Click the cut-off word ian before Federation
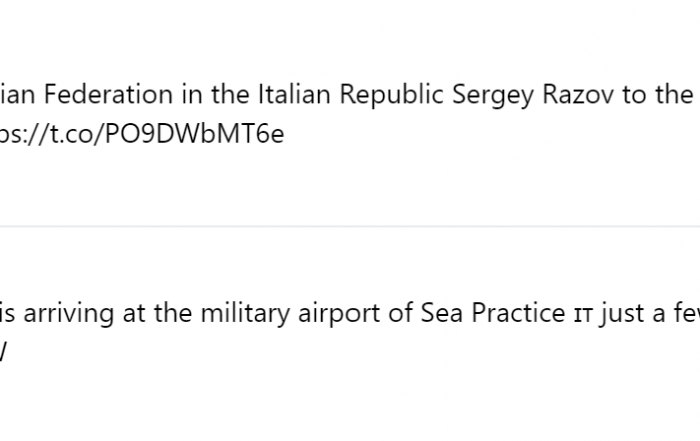 click(x=17, y=94)
